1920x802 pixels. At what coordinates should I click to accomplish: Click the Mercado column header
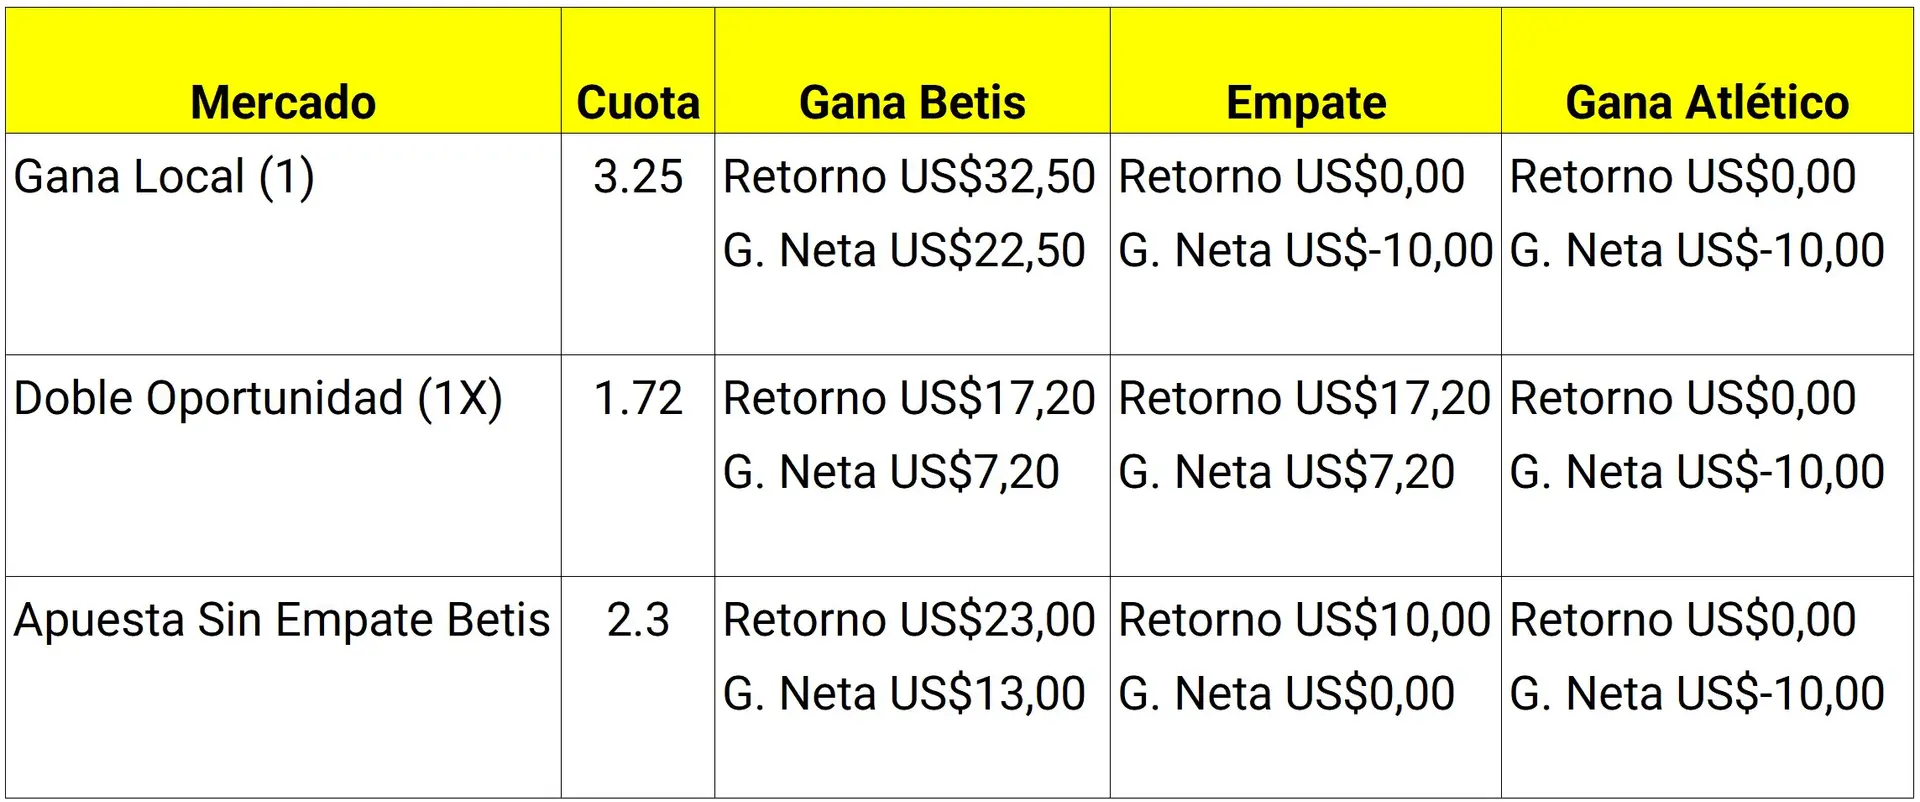coord(283,102)
